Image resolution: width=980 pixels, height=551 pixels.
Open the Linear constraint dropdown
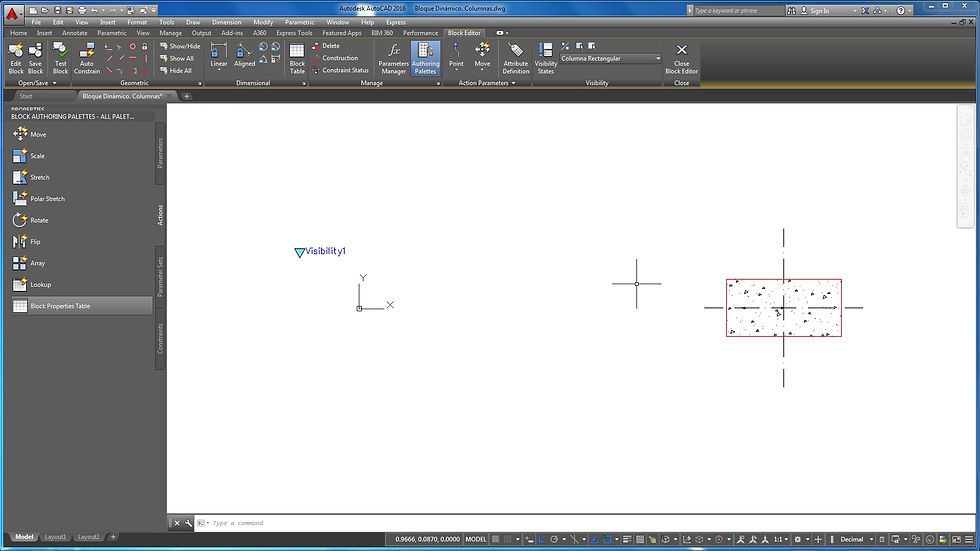pos(219,70)
